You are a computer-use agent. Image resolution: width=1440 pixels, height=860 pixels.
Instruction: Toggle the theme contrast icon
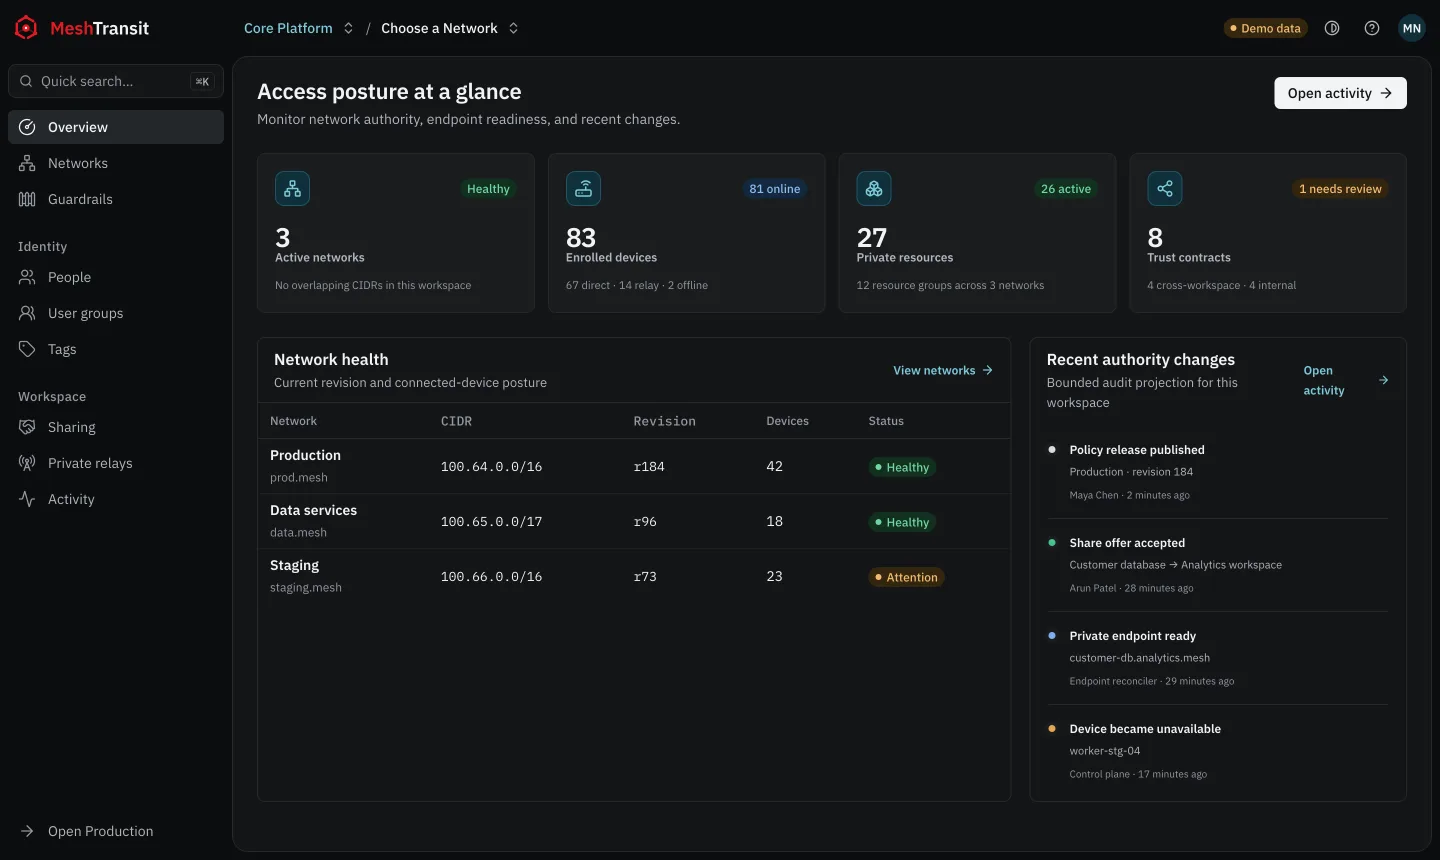click(1332, 28)
